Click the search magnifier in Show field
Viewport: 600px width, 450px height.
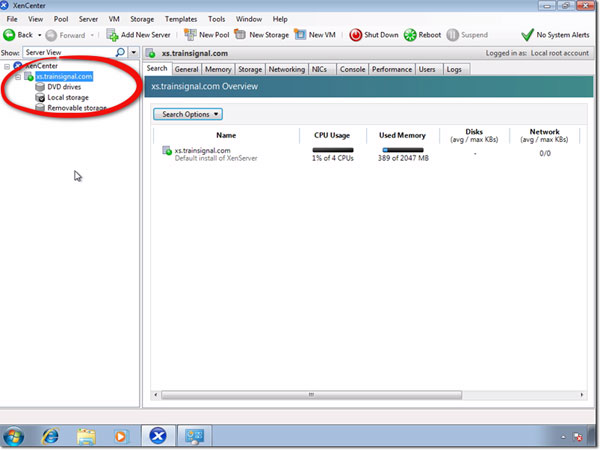120,52
